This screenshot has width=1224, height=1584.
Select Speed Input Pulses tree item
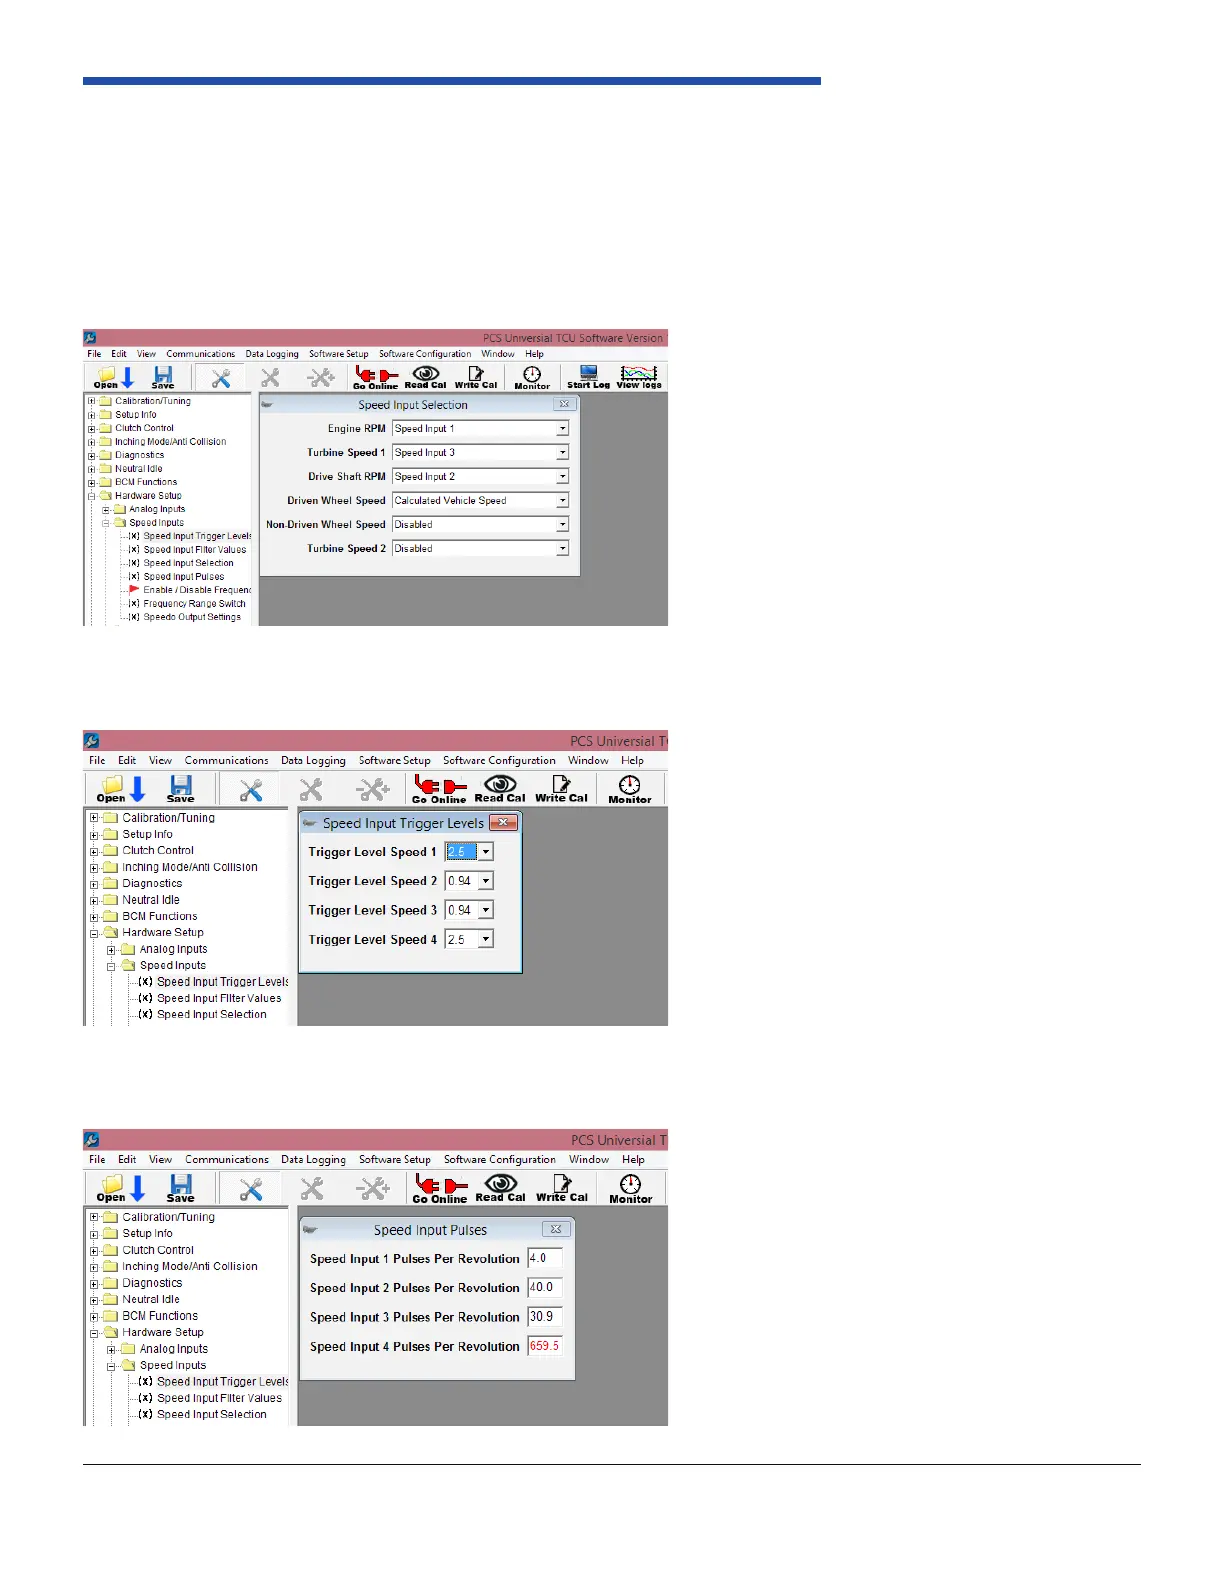tap(184, 577)
